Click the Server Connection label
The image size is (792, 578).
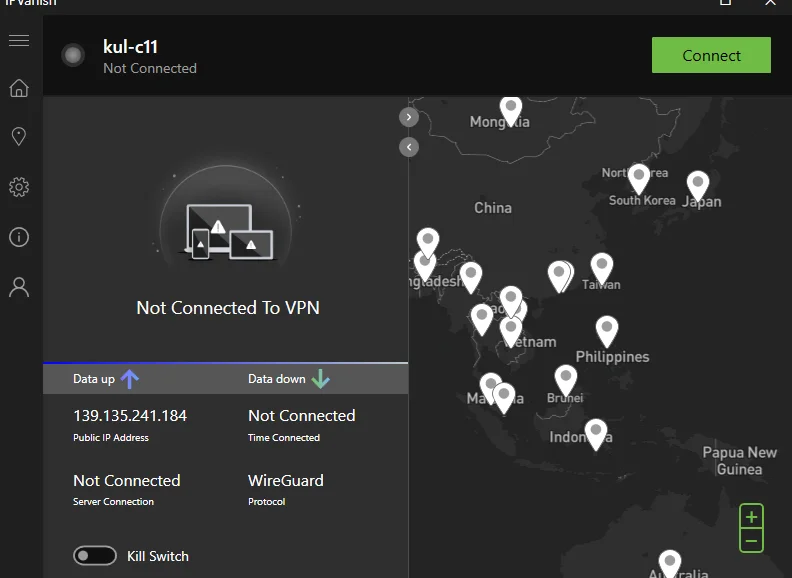click(x=113, y=501)
